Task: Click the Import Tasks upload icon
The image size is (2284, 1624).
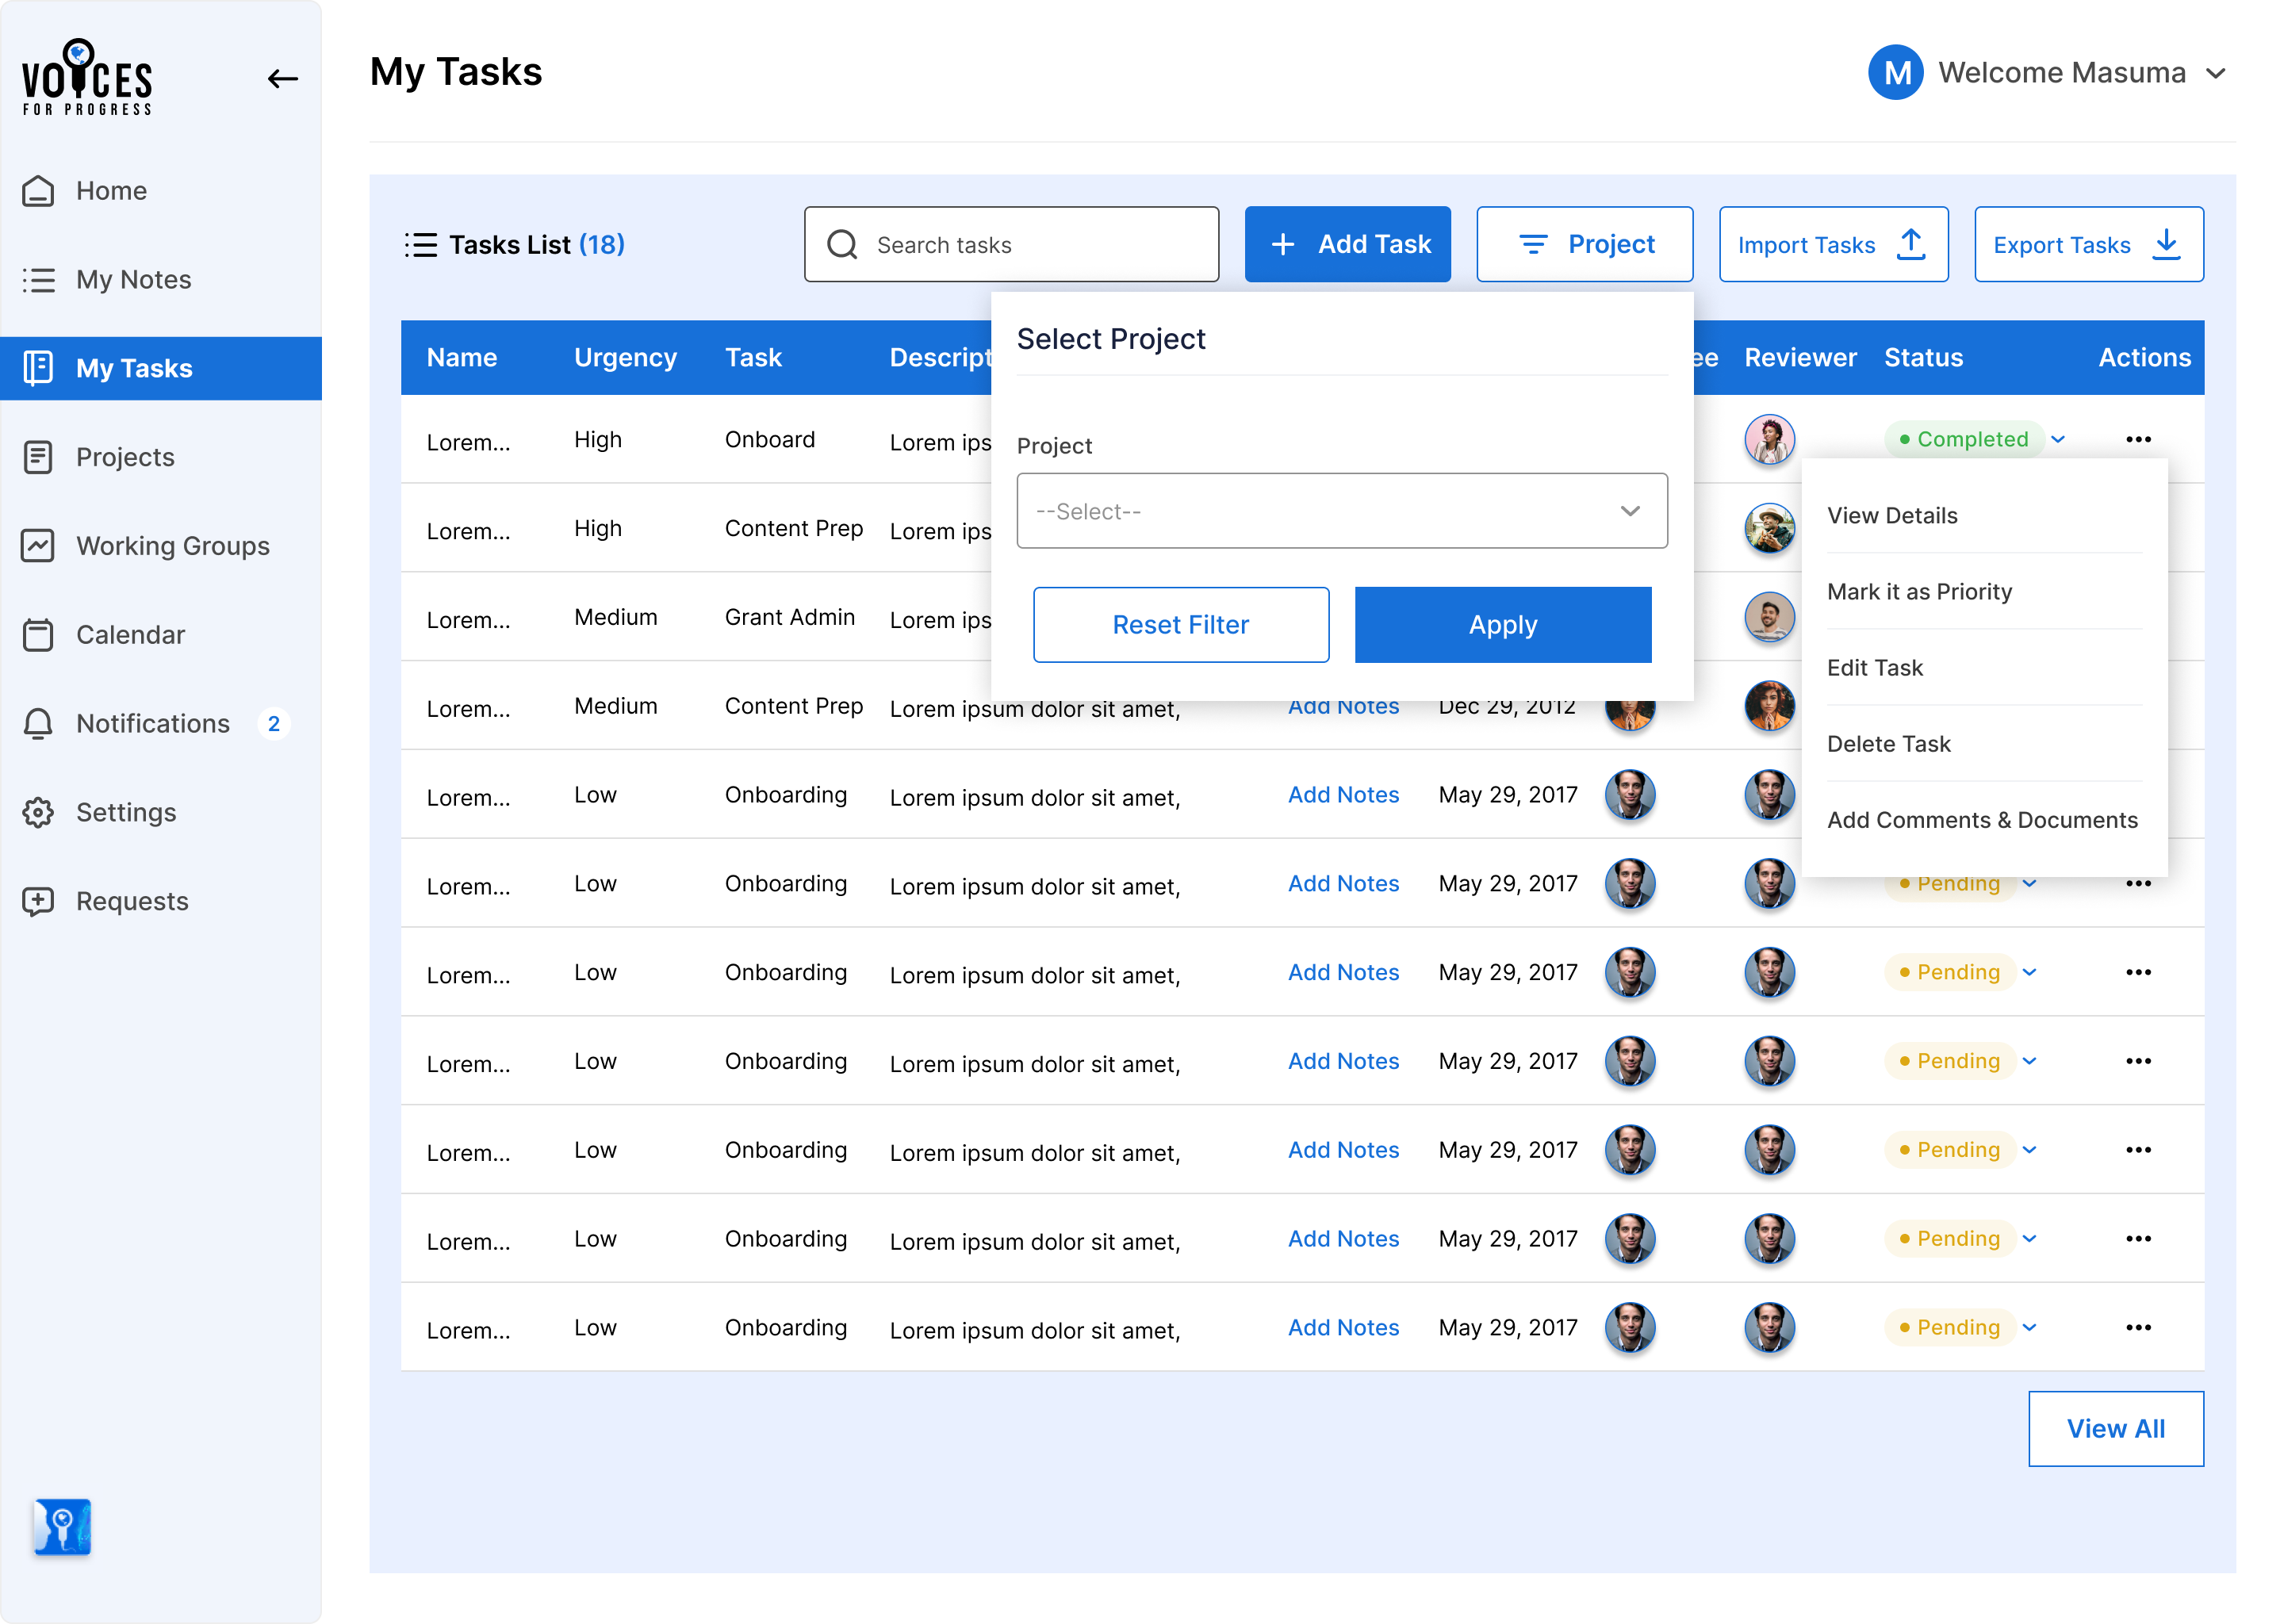Action: tap(1911, 244)
